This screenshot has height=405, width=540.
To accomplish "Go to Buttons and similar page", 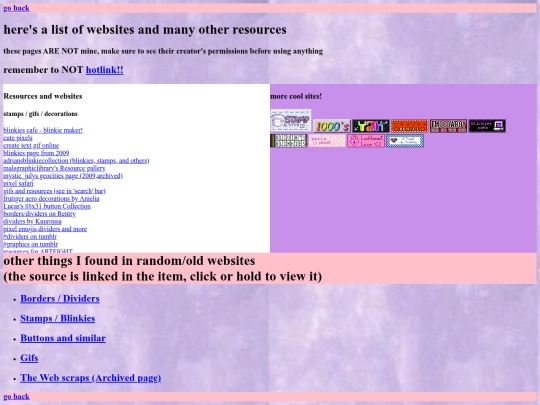I will (63, 338).
